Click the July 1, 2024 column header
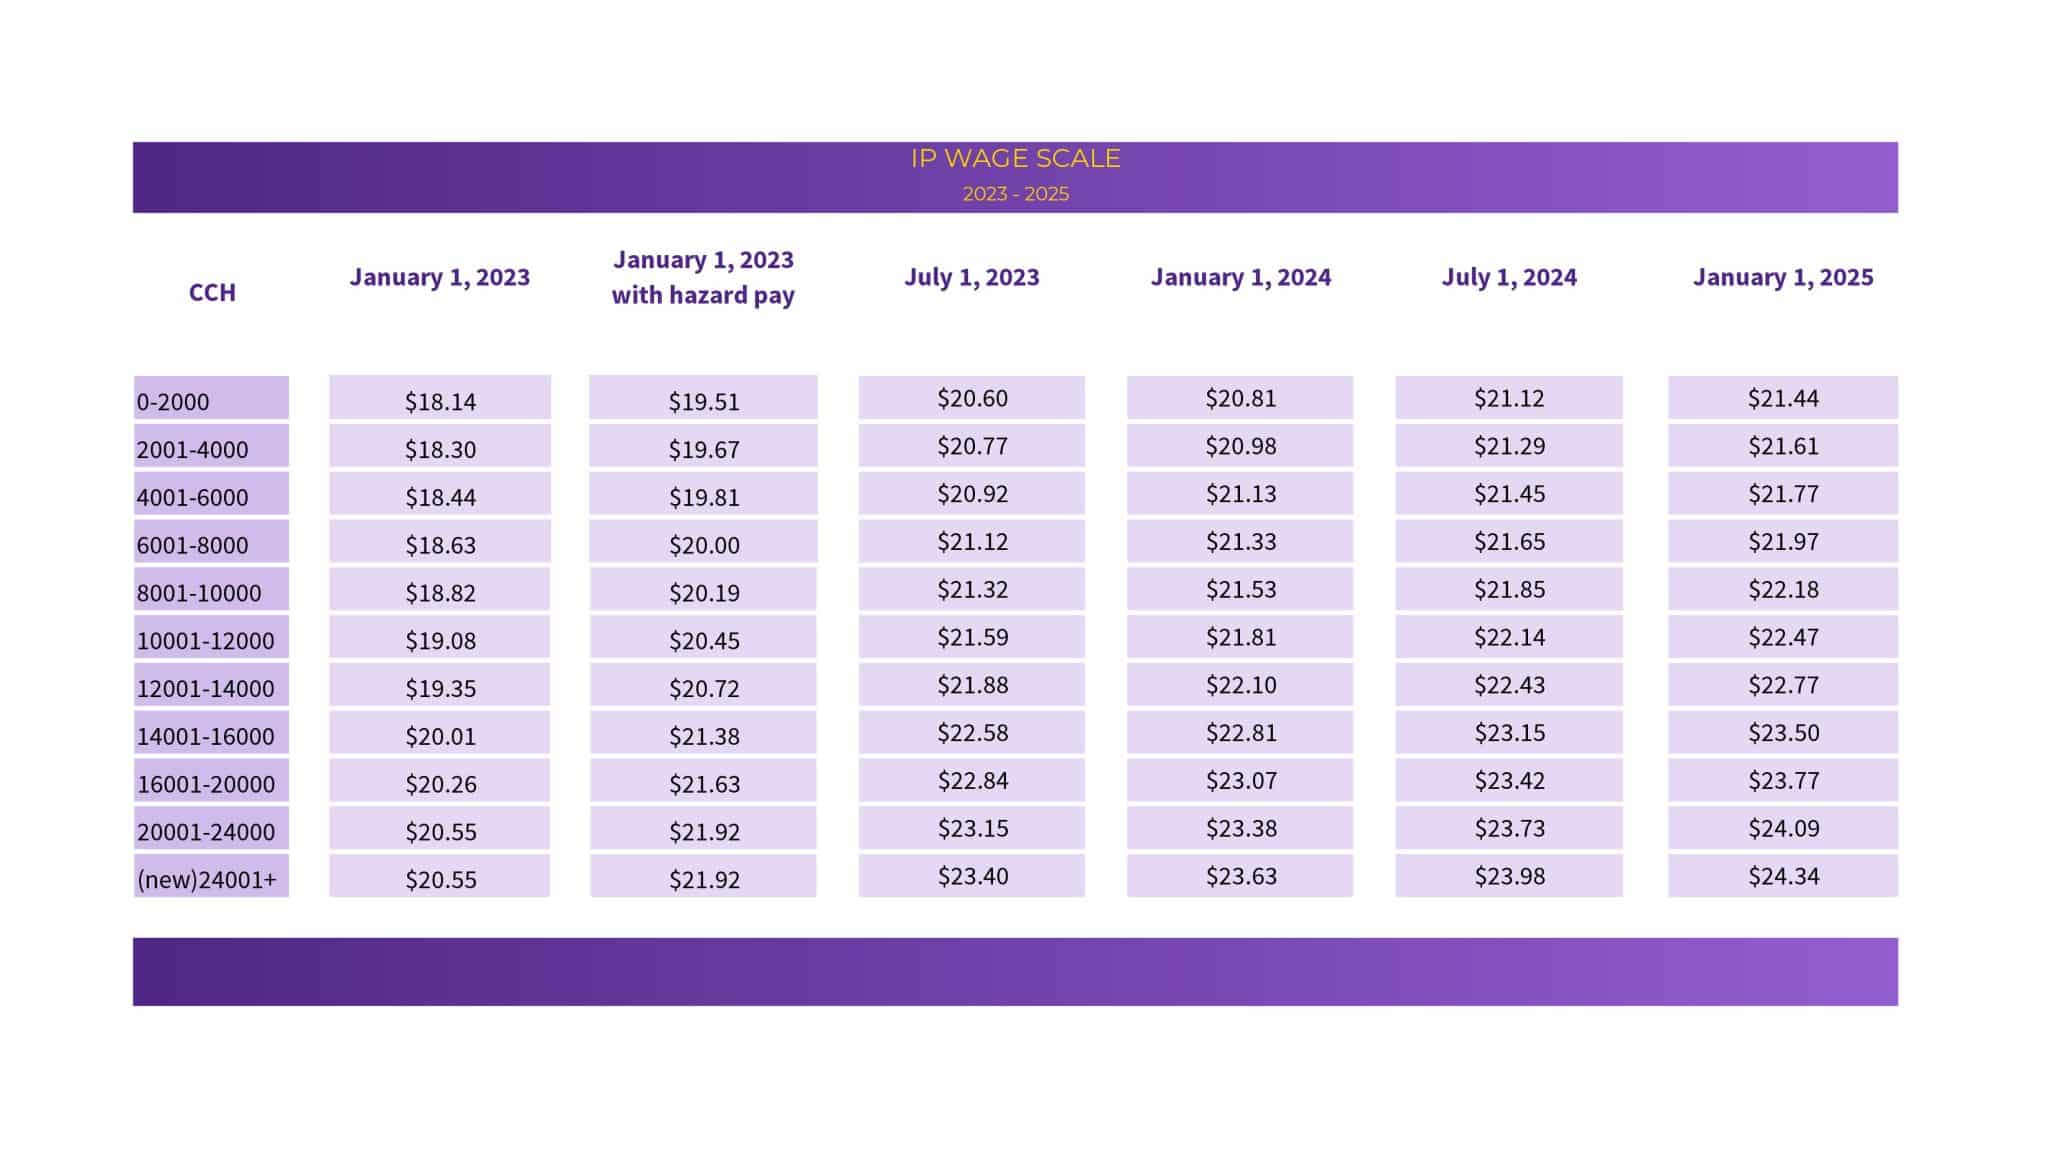Screen dimensions: 2048x1152 [x=1509, y=277]
